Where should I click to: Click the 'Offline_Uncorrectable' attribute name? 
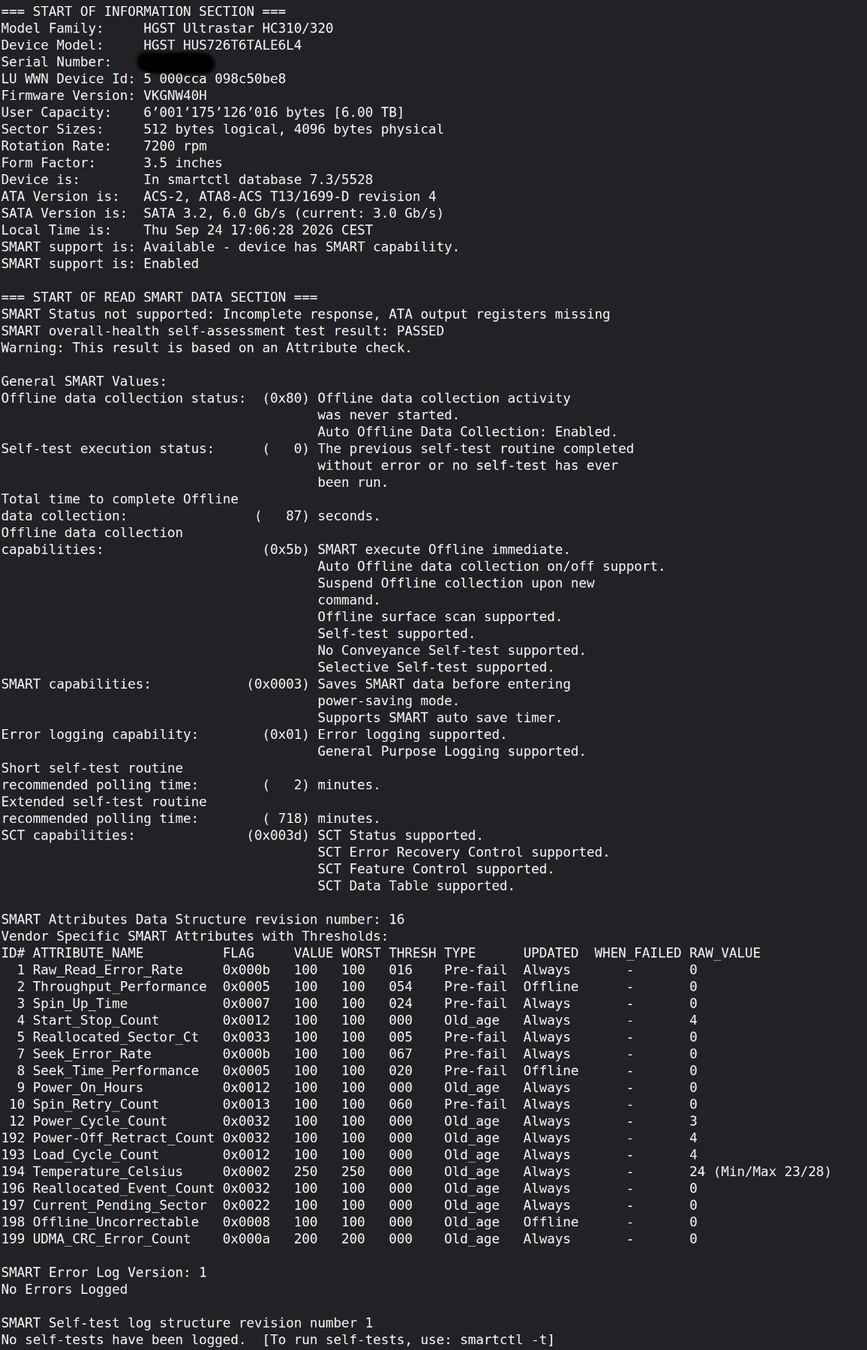tap(116, 1221)
